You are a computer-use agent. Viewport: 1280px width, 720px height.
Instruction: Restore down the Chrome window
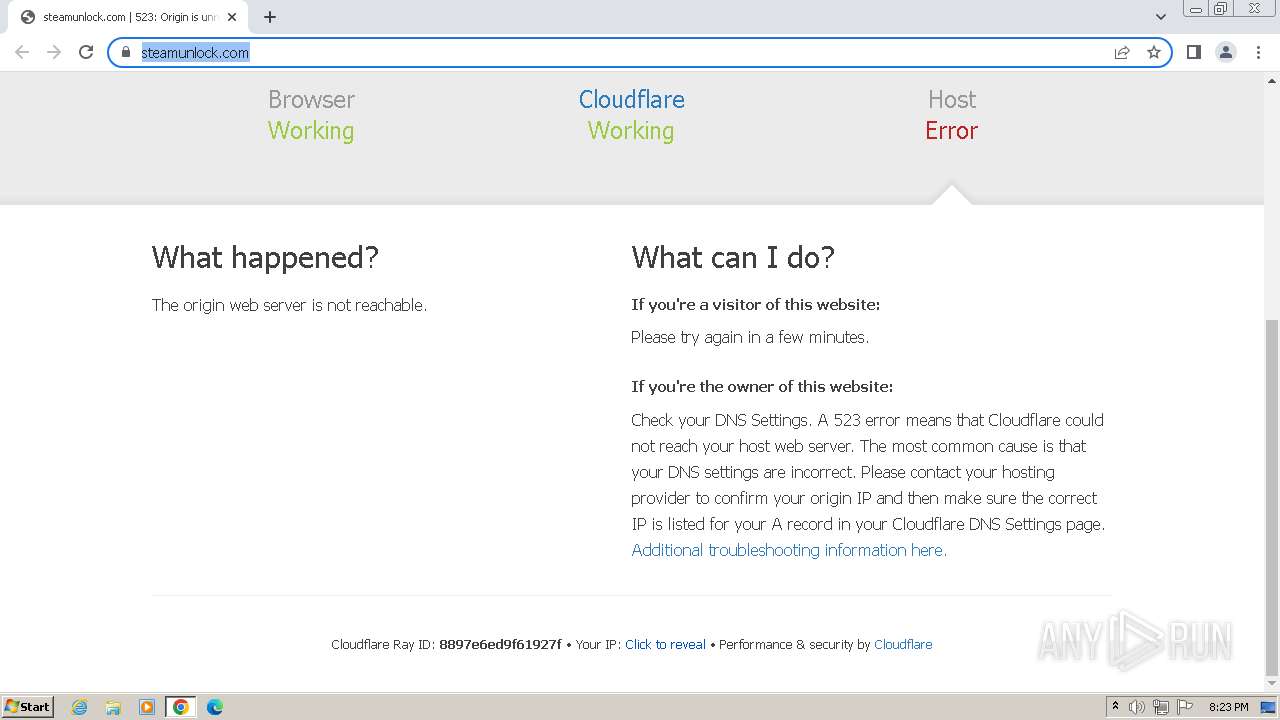pyautogui.click(x=1221, y=9)
